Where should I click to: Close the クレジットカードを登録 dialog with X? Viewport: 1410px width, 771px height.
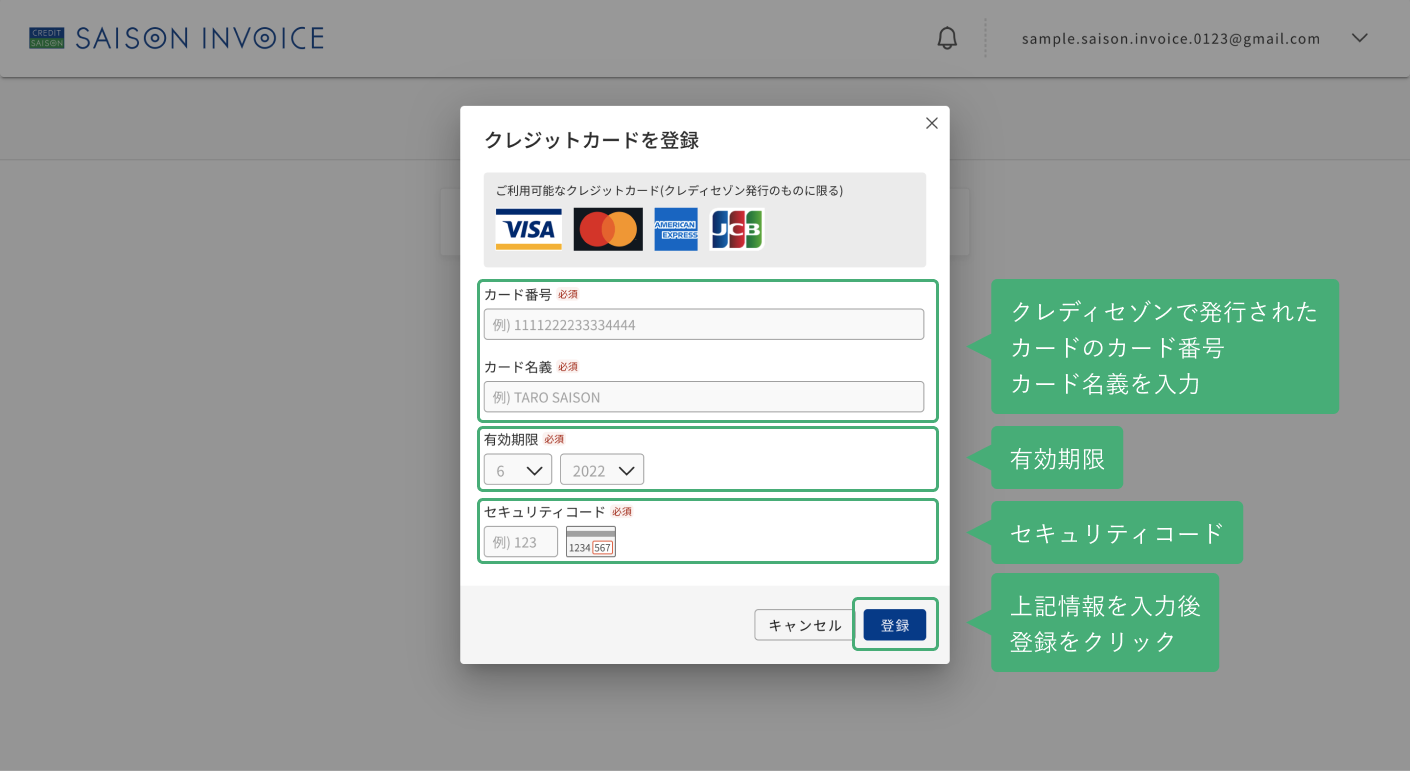click(x=932, y=123)
